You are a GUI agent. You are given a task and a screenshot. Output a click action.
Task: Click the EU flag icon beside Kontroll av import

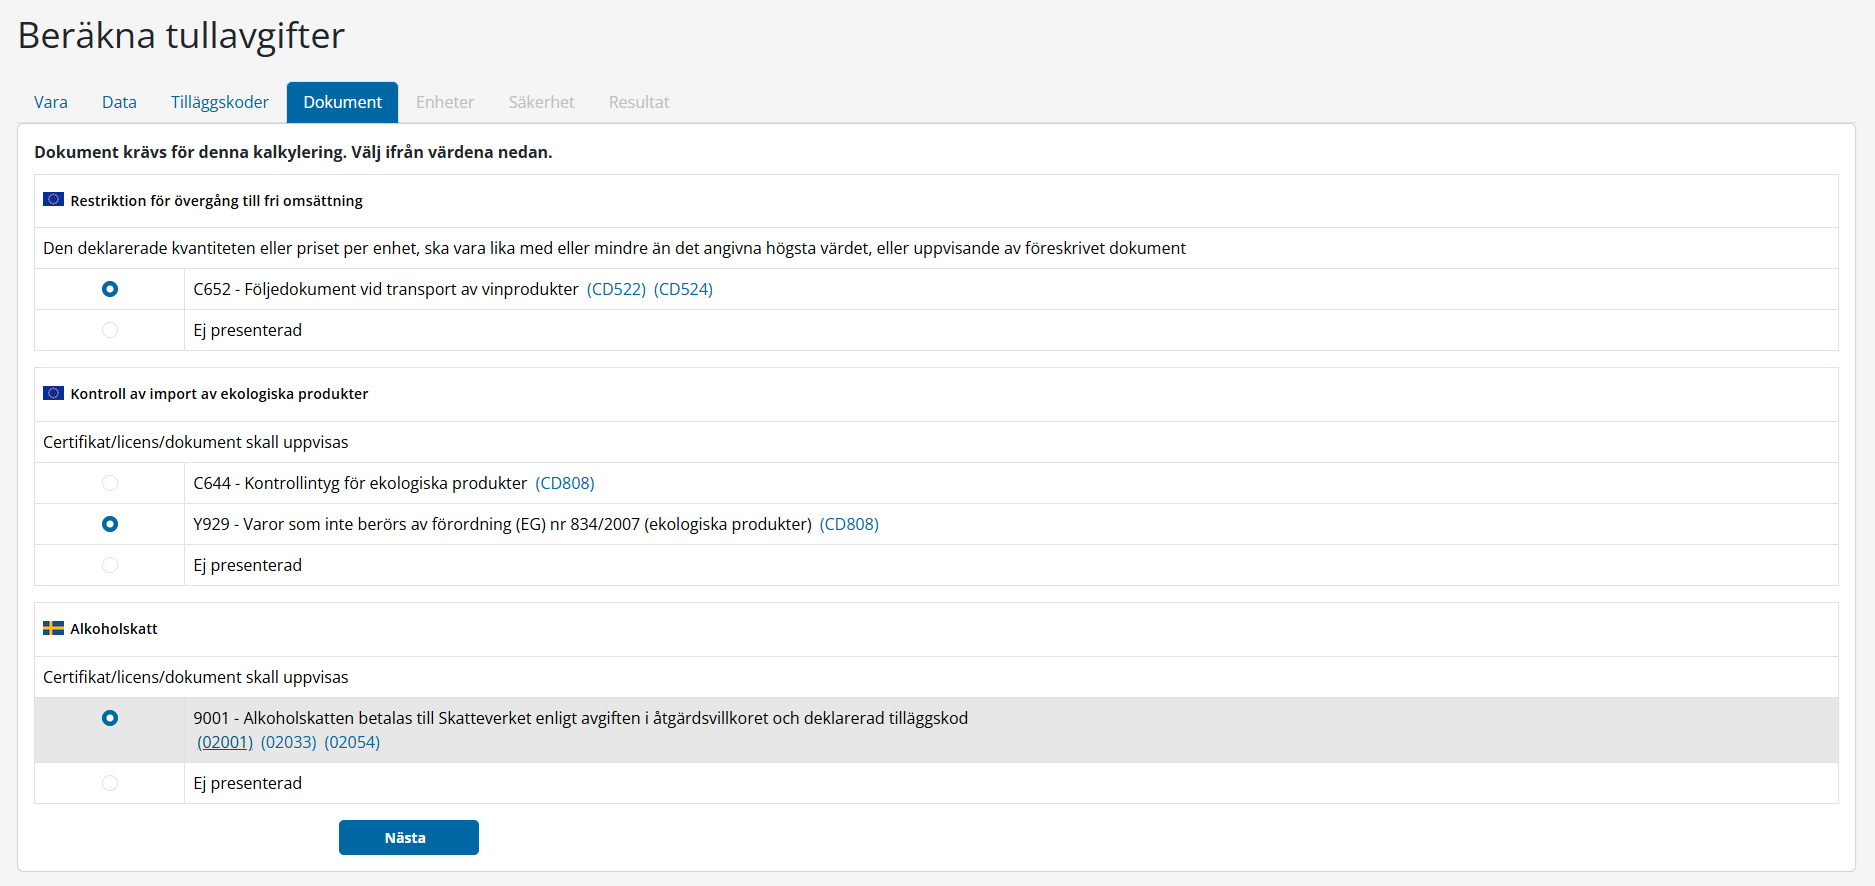coord(53,393)
